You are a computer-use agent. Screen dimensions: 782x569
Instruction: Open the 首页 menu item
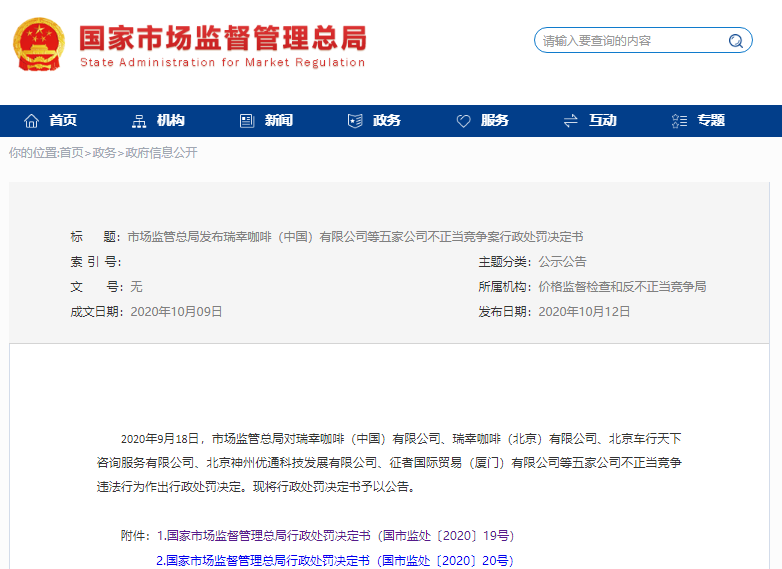tap(63, 121)
